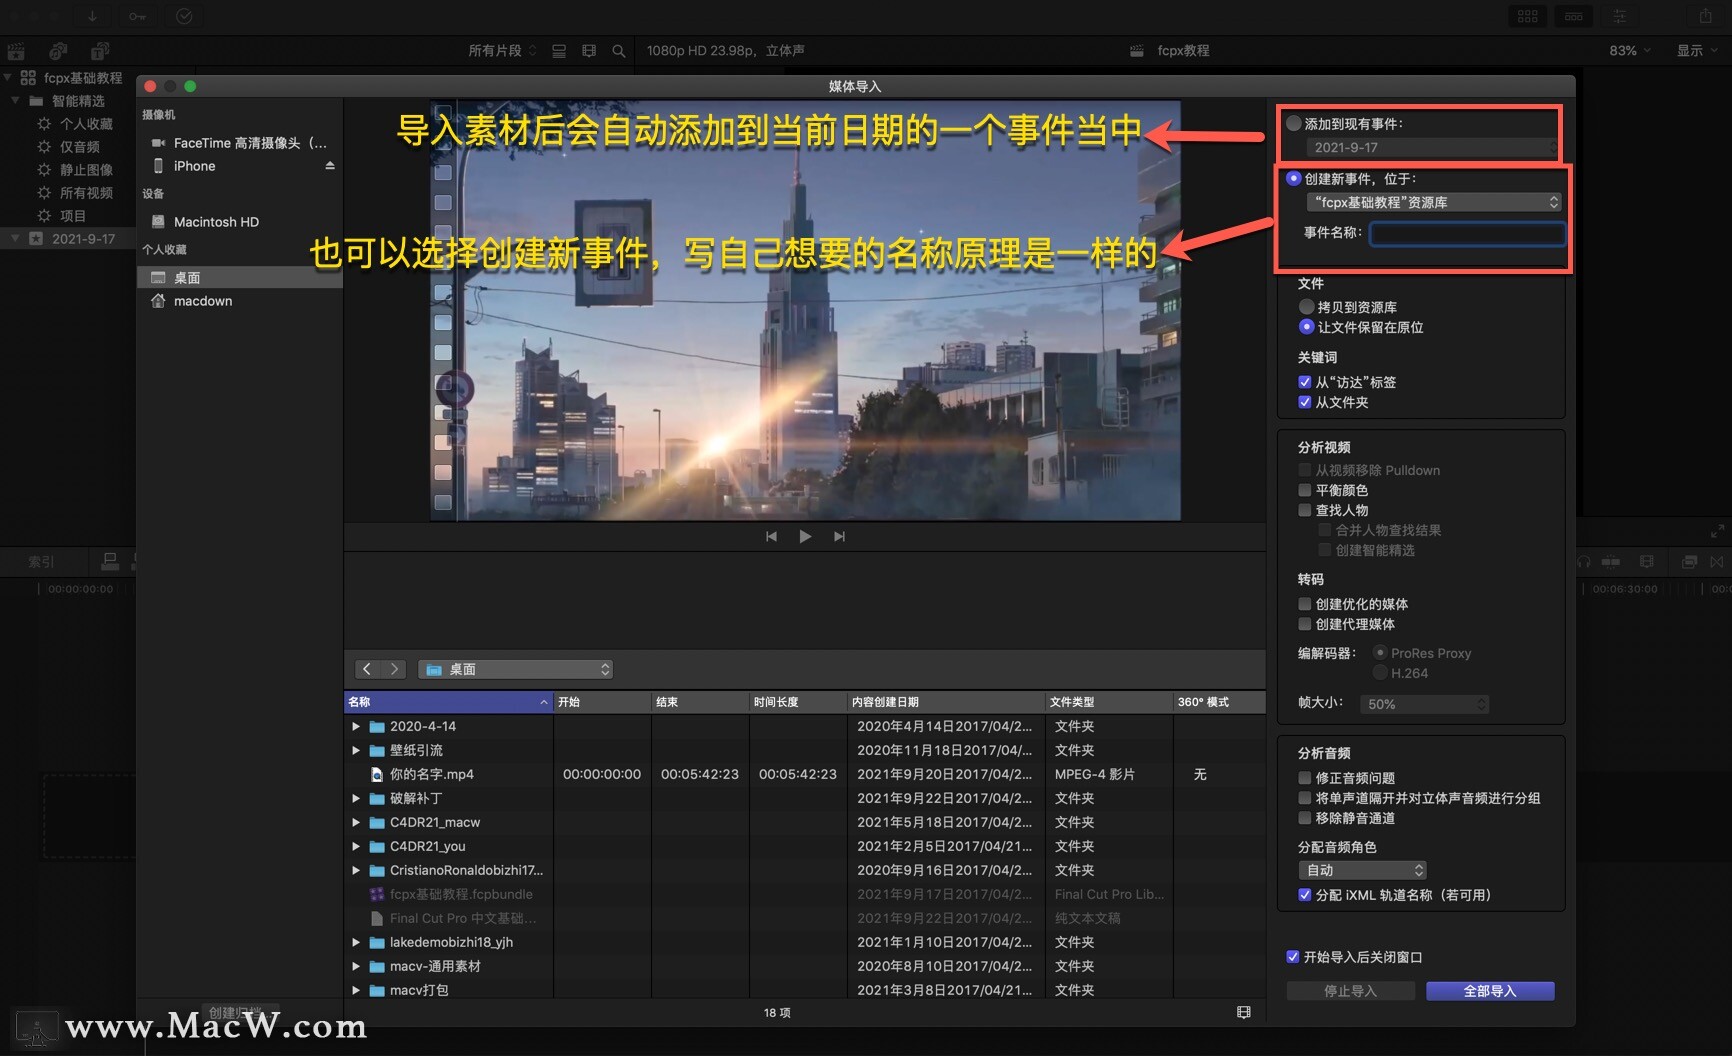This screenshot has width=1732, height=1056.
Task: Open the libraries sidebar icon
Action: pos(16,51)
